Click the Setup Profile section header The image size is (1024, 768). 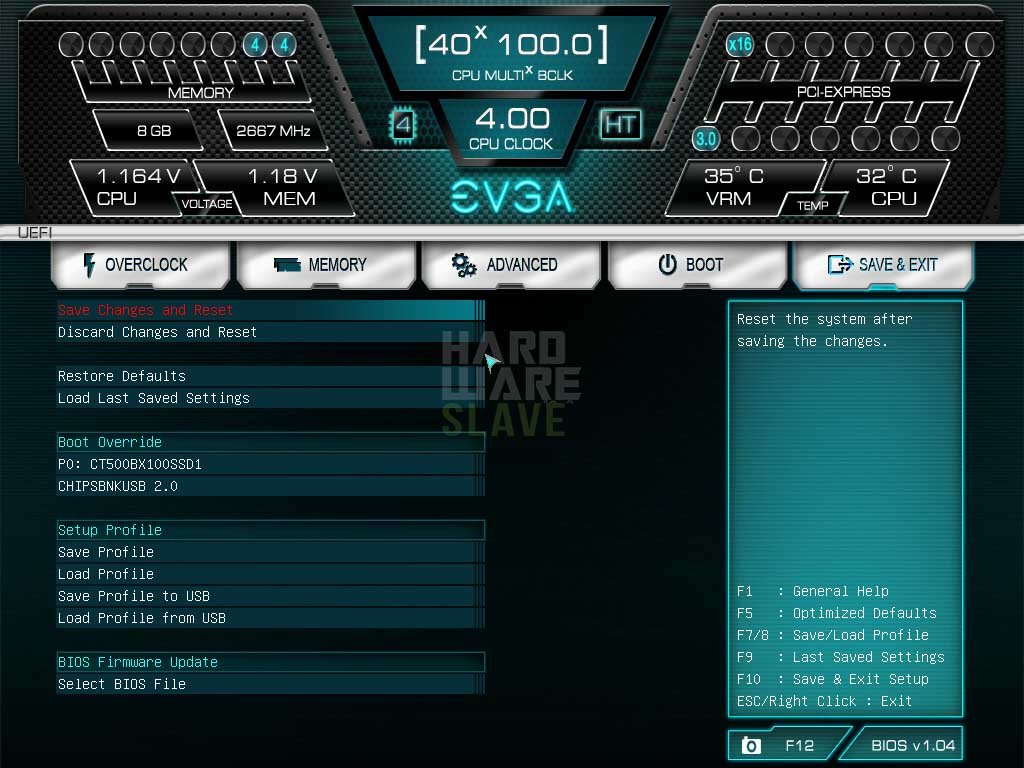click(270, 530)
